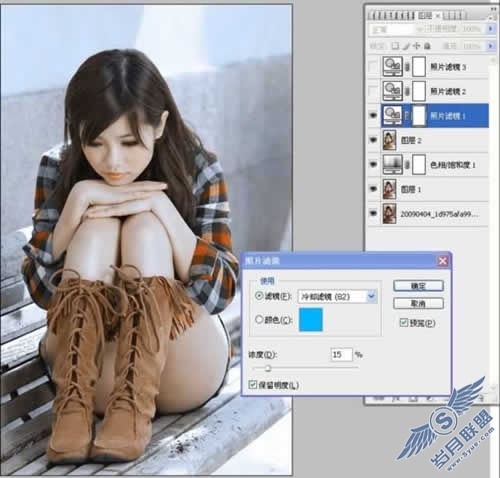Click the 图层 1 layer thumbnail
This screenshot has width=500, height=478.
[389, 189]
